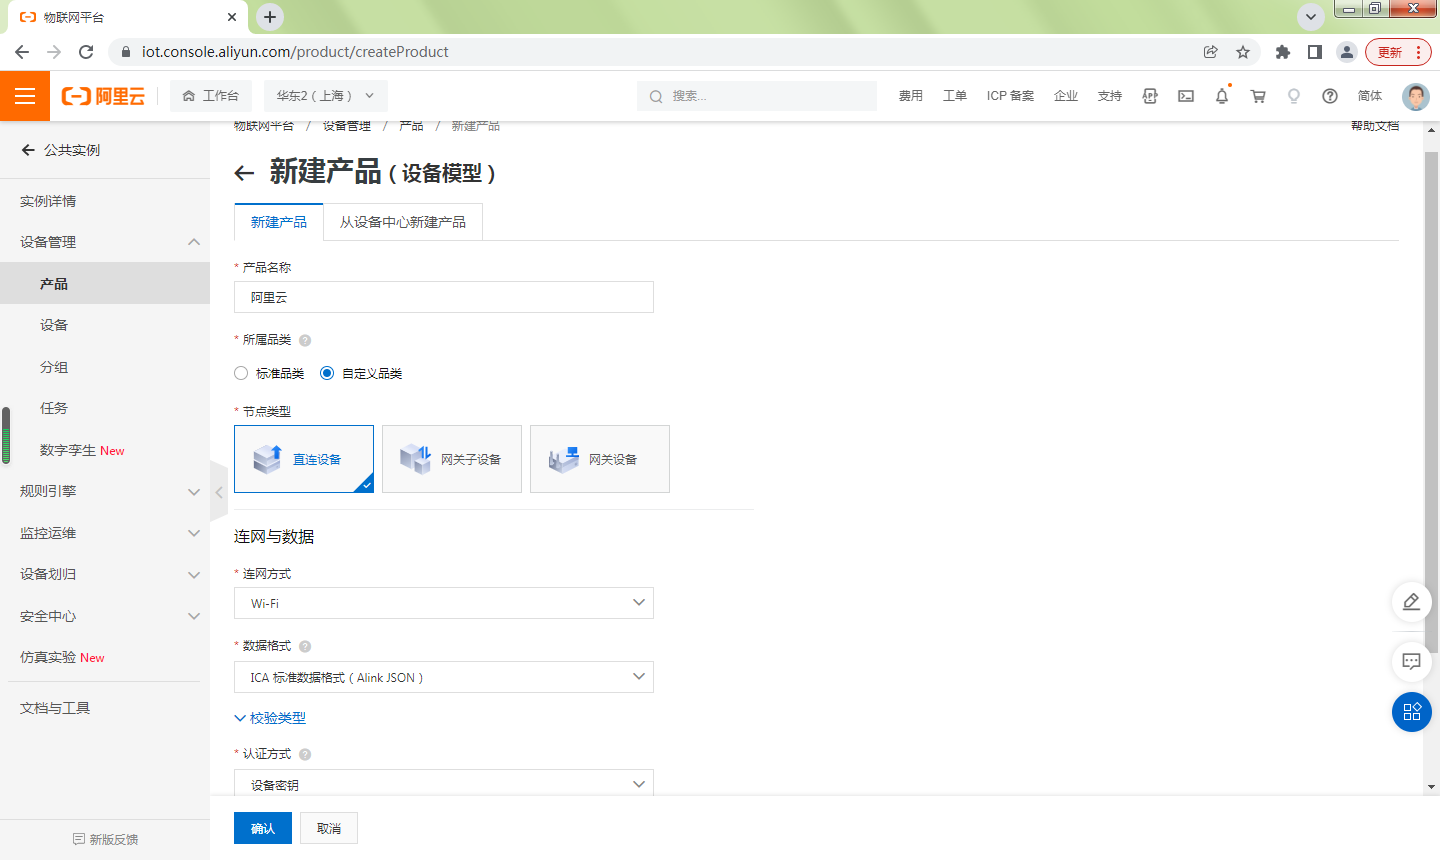Go back using arrow beside 新建产品 title

tap(244, 173)
